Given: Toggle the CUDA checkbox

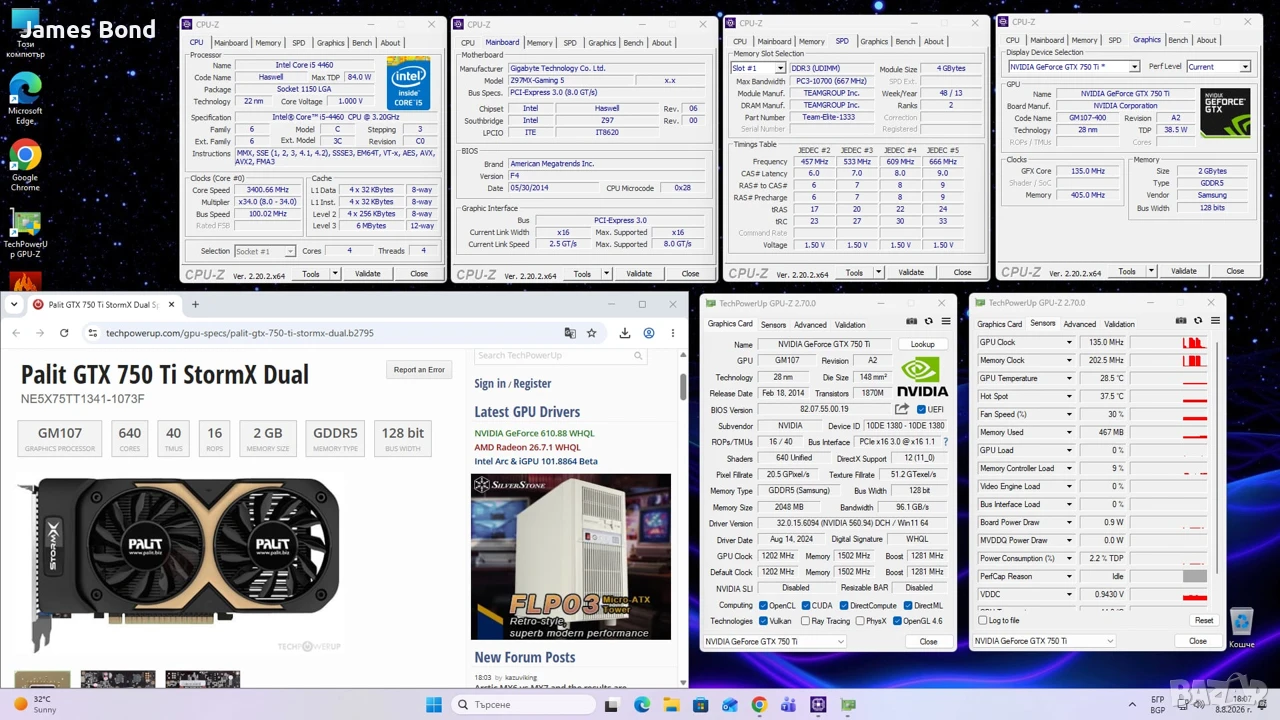Looking at the screenshot, I should coord(805,605).
